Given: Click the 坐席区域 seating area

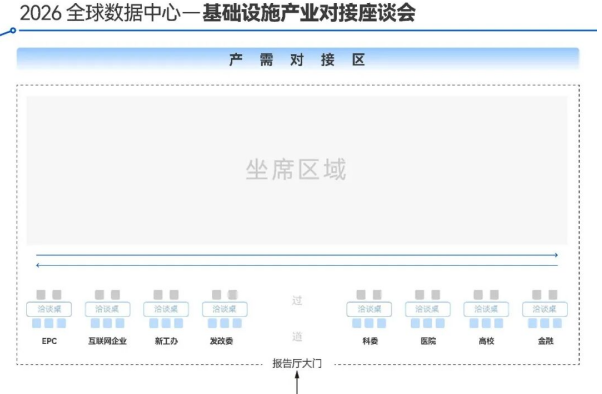Looking at the screenshot, I should 297,170.
